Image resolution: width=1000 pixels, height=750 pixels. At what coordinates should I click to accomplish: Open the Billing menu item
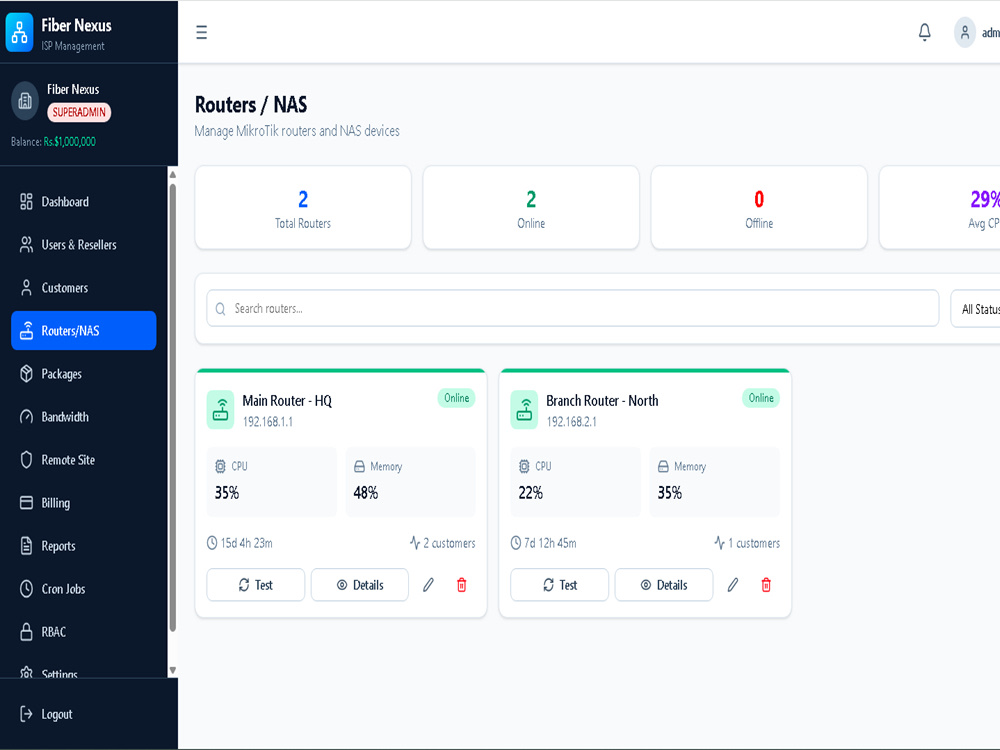point(84,503)
